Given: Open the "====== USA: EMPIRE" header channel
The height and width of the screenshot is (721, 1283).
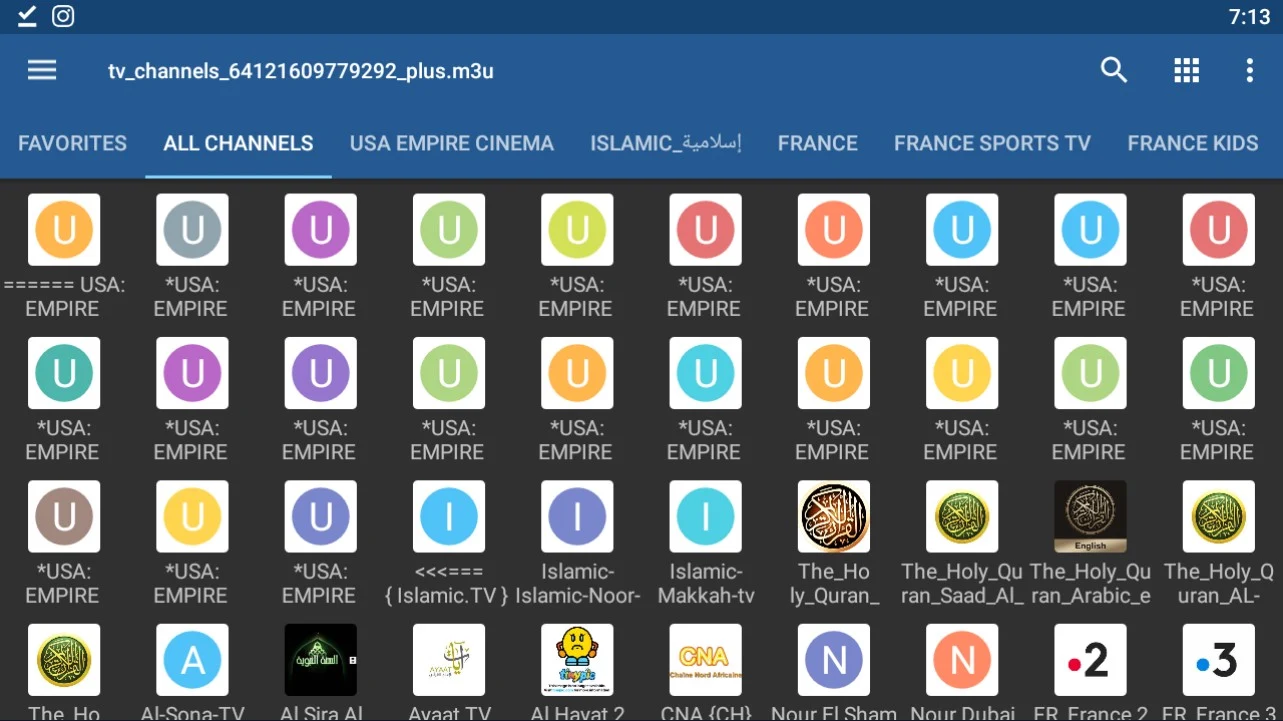Looking at the screenshot, I should [x=64, y=257].
